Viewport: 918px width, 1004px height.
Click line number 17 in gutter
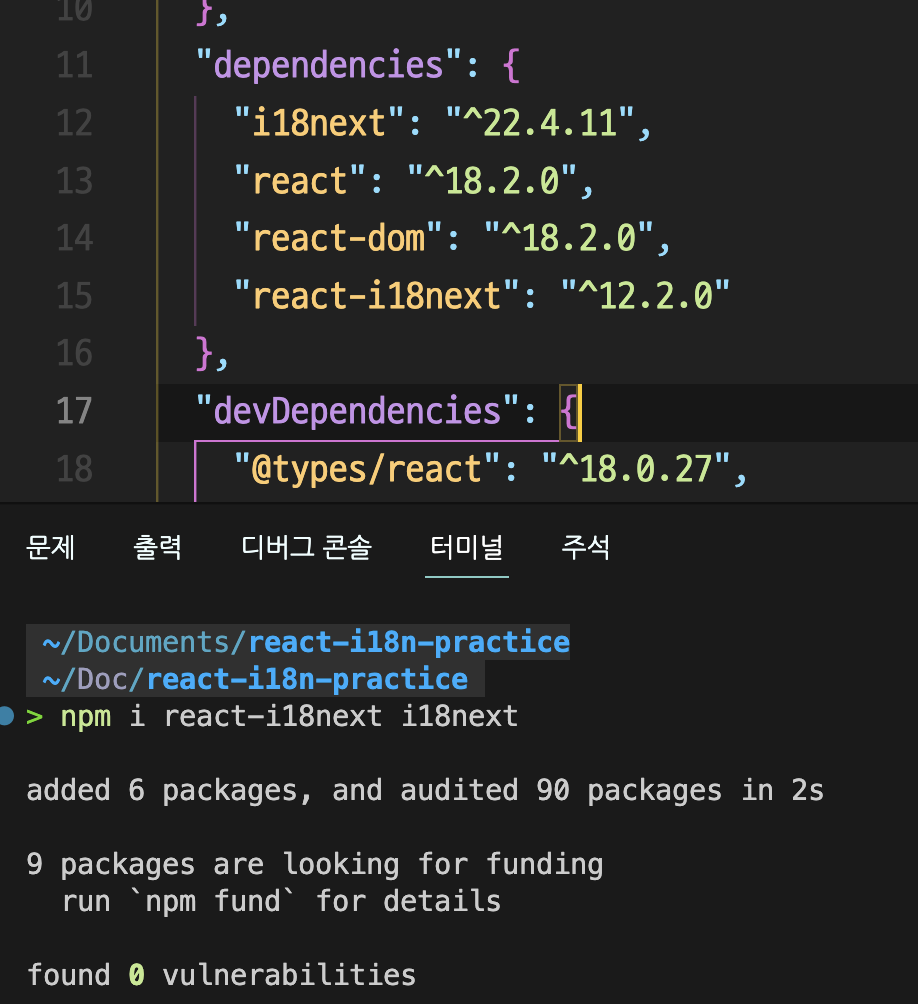(x=75, y=412)
